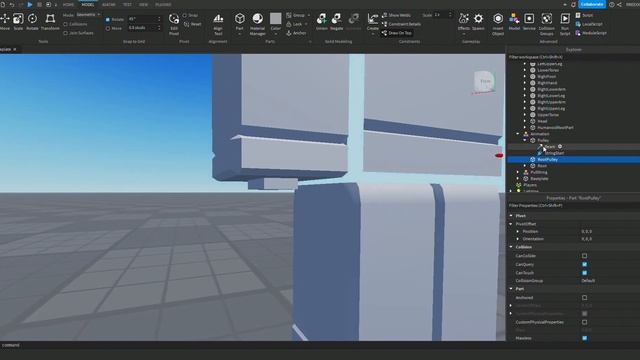Click the plus icon beside Beam row
The height and width of the screenshot is (360, 640).
click(x=560, y=147)
